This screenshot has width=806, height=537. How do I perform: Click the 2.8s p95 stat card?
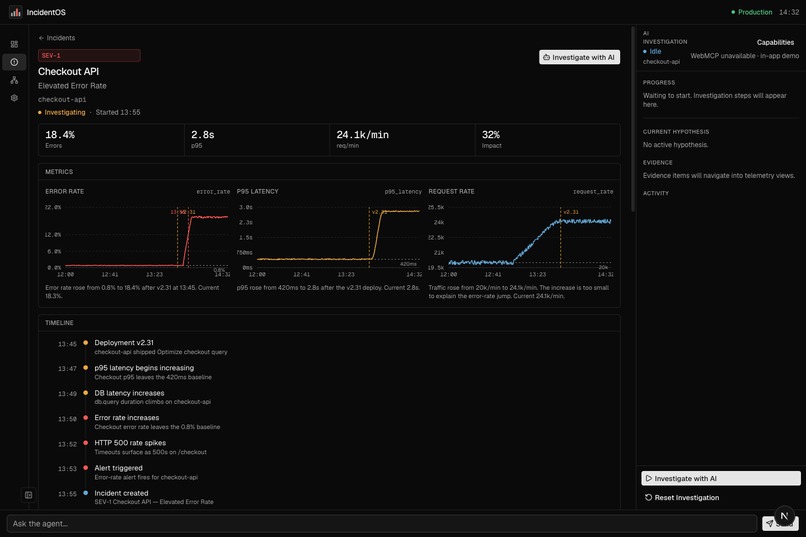(x=257, y=140)
